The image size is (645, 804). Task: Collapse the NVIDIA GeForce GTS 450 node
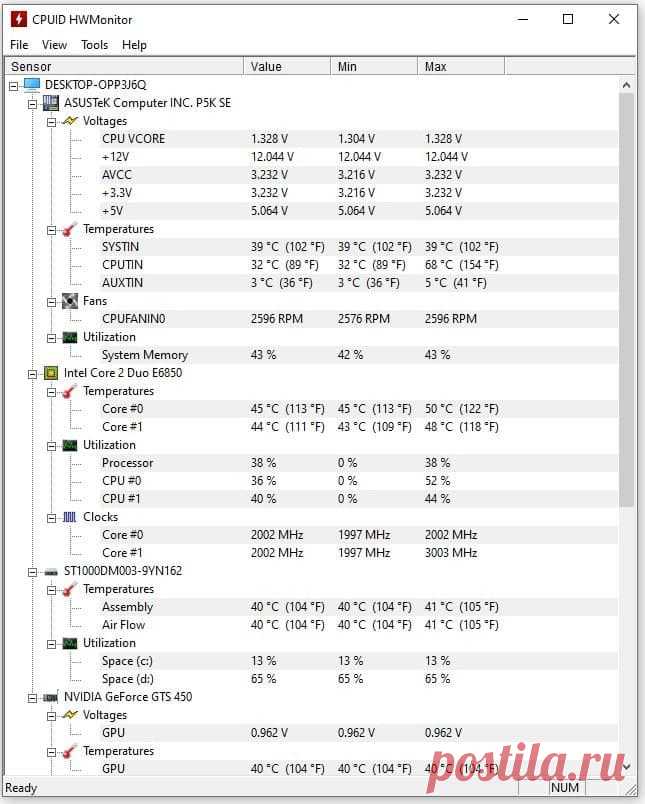tap(32, 698)
